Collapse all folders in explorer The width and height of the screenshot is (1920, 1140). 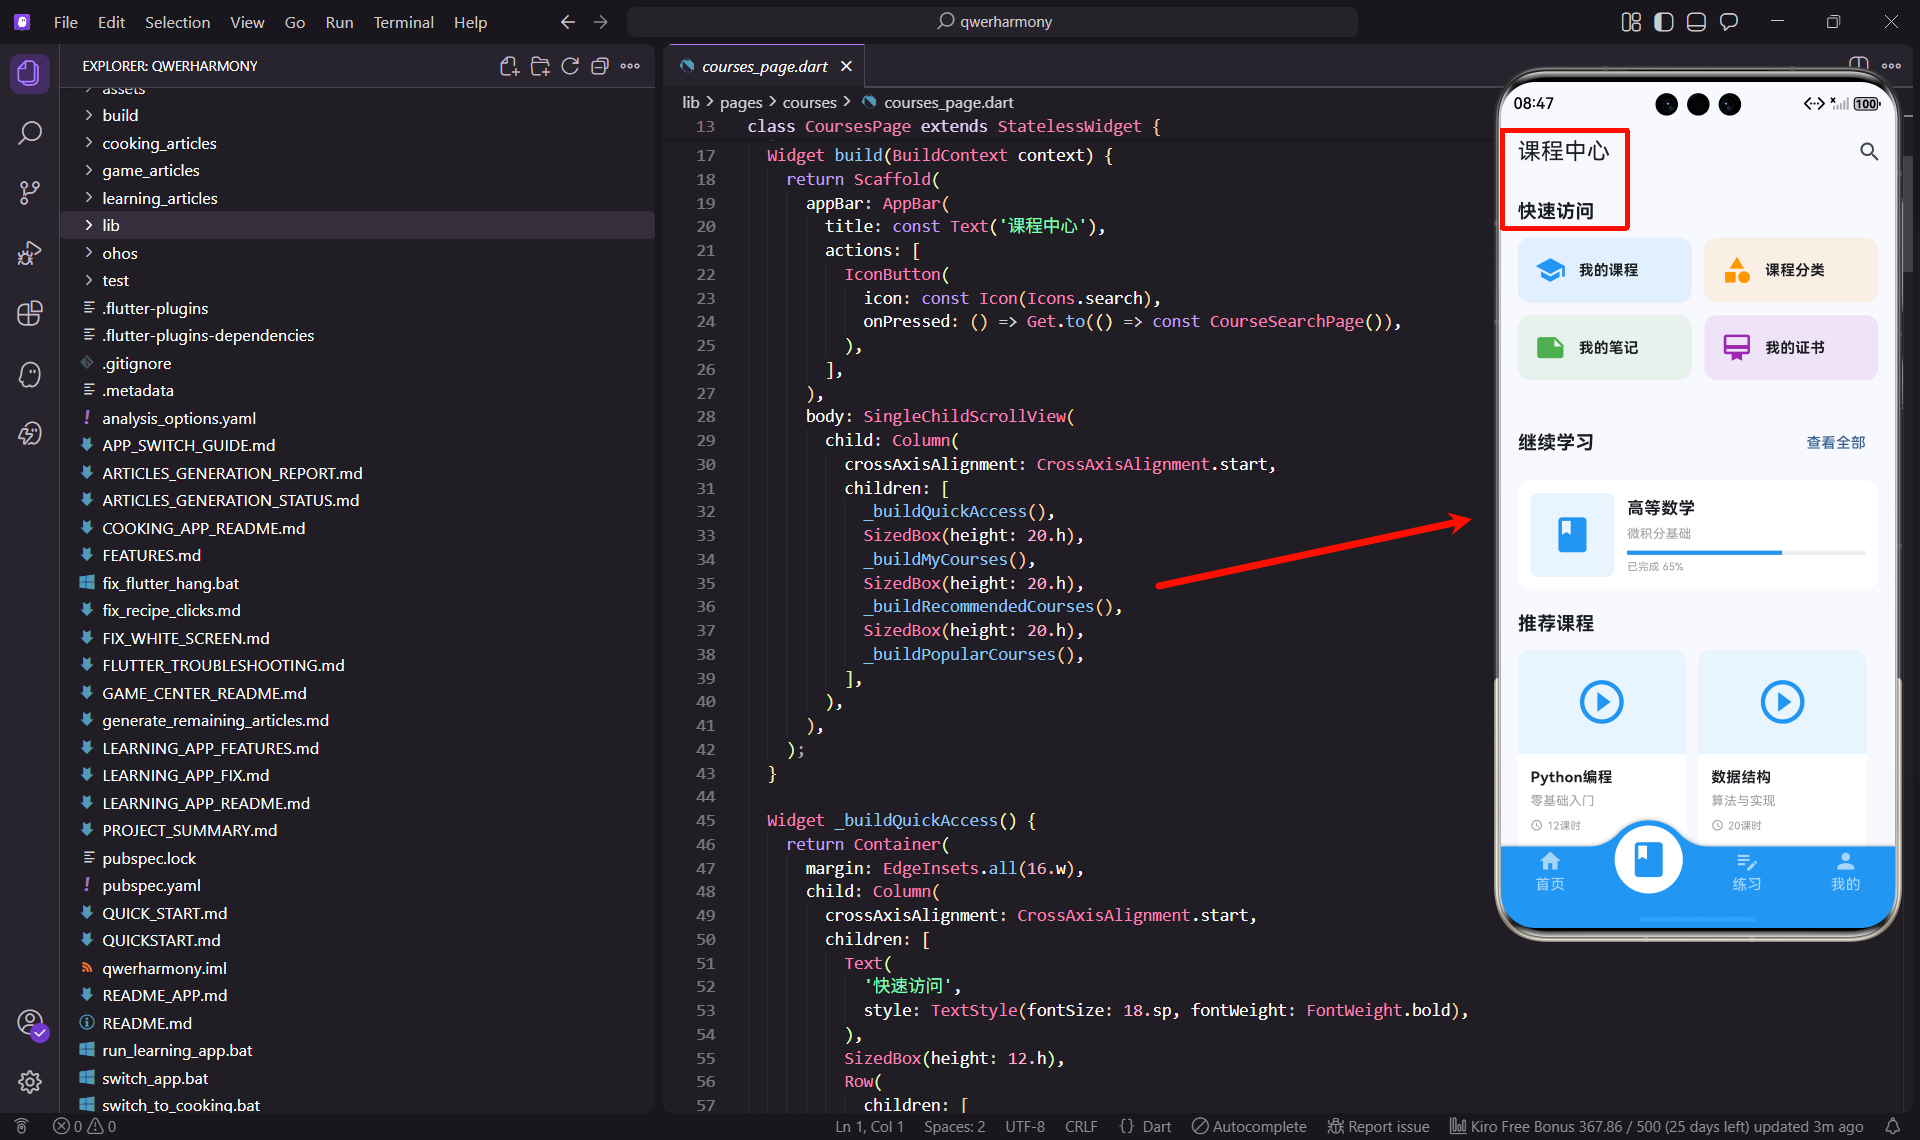pyautogui.click(x=600, y=66)
